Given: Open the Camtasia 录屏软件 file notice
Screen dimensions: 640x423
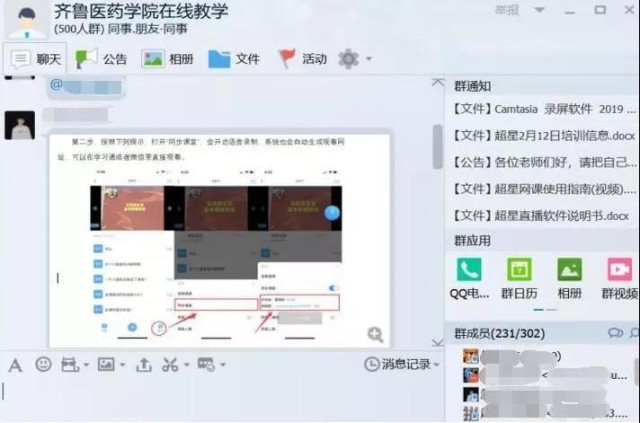Looking at the screenshot, I should (544, 109).
